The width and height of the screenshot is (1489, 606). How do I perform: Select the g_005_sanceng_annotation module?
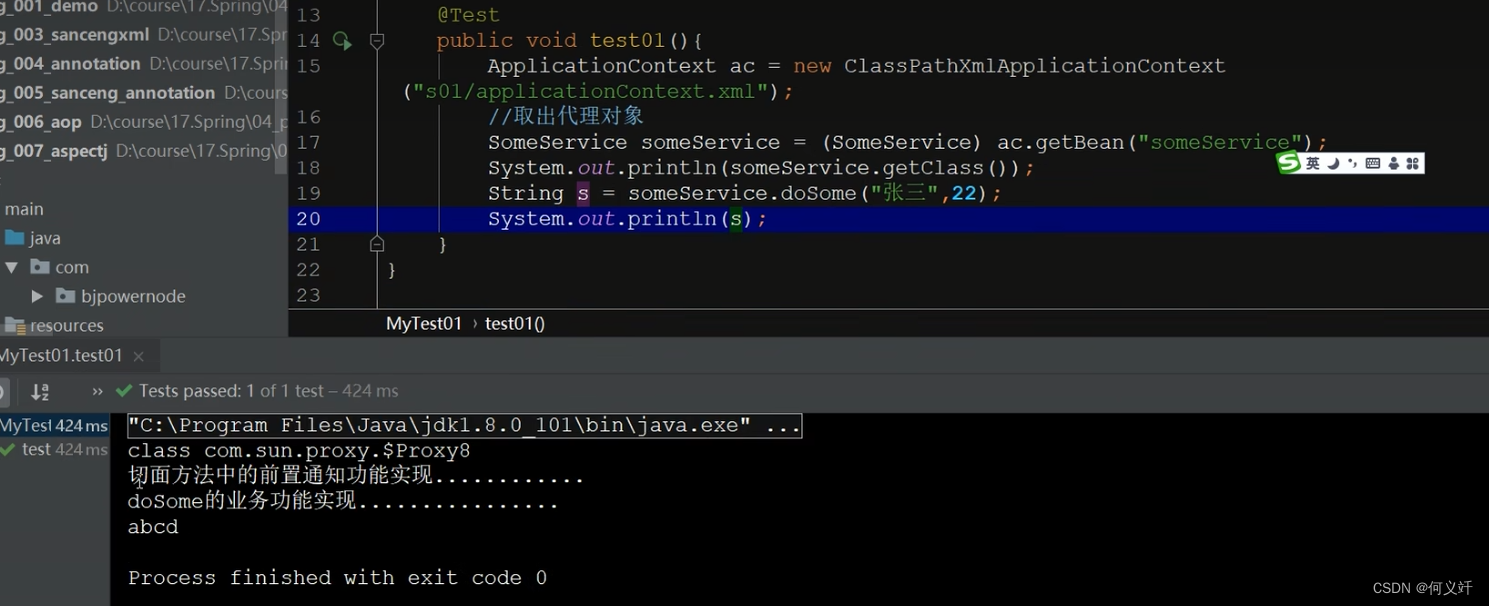pos(107,93)
